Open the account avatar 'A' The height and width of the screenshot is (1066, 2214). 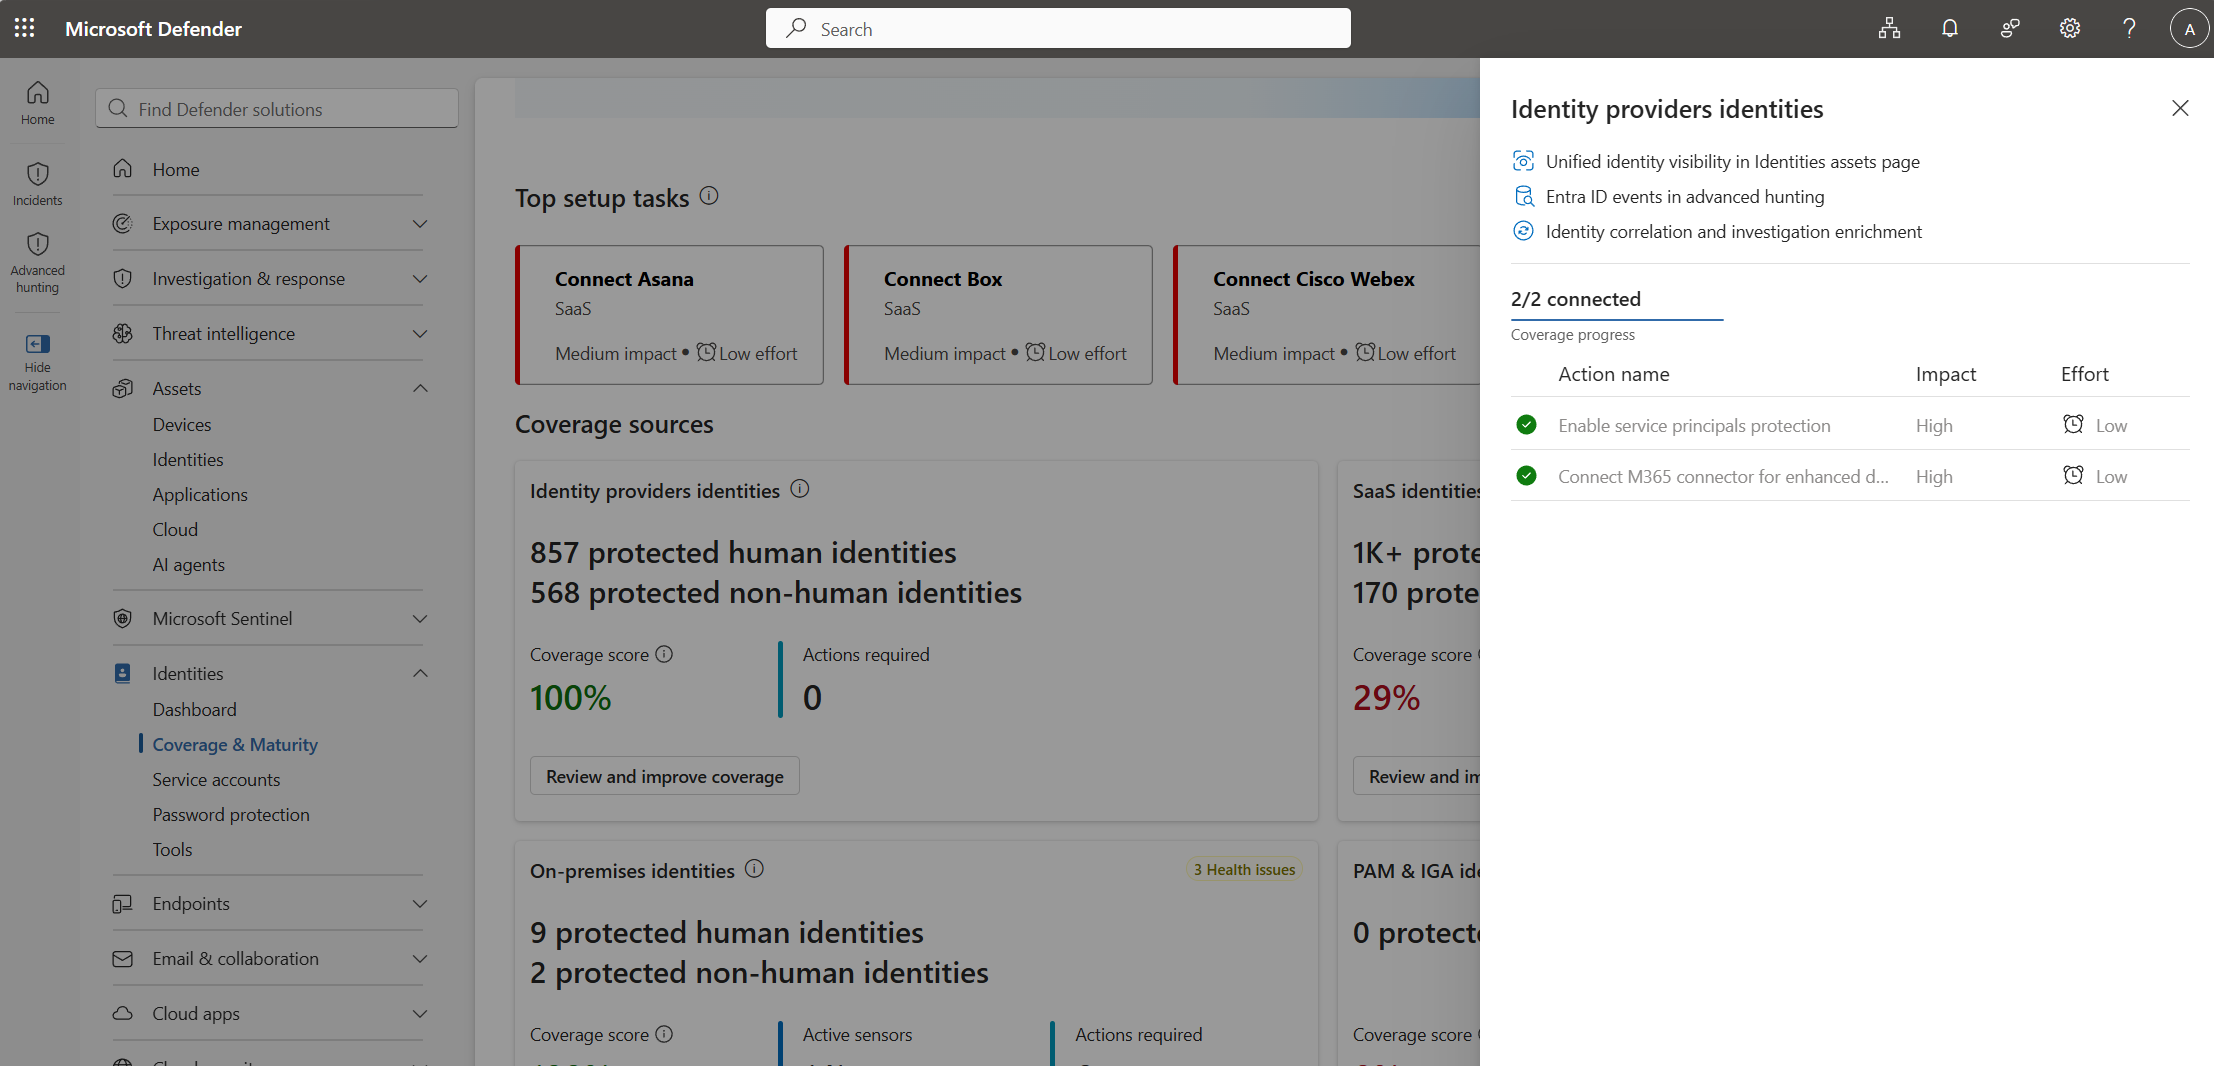(x=2189, y=28)
